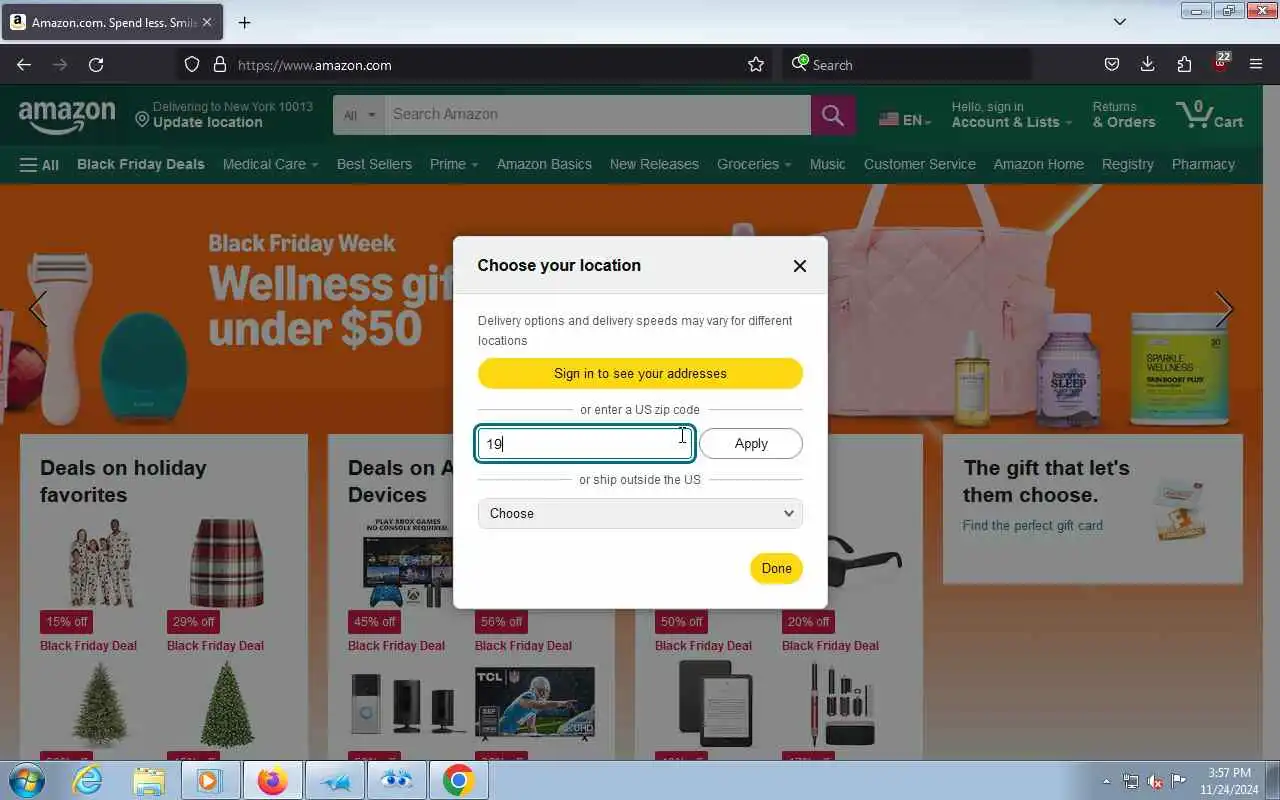Image resolution: width=1280 pixels, height=800 pixels.
Task: Open the Music nav item
Action: click(827, 164)
